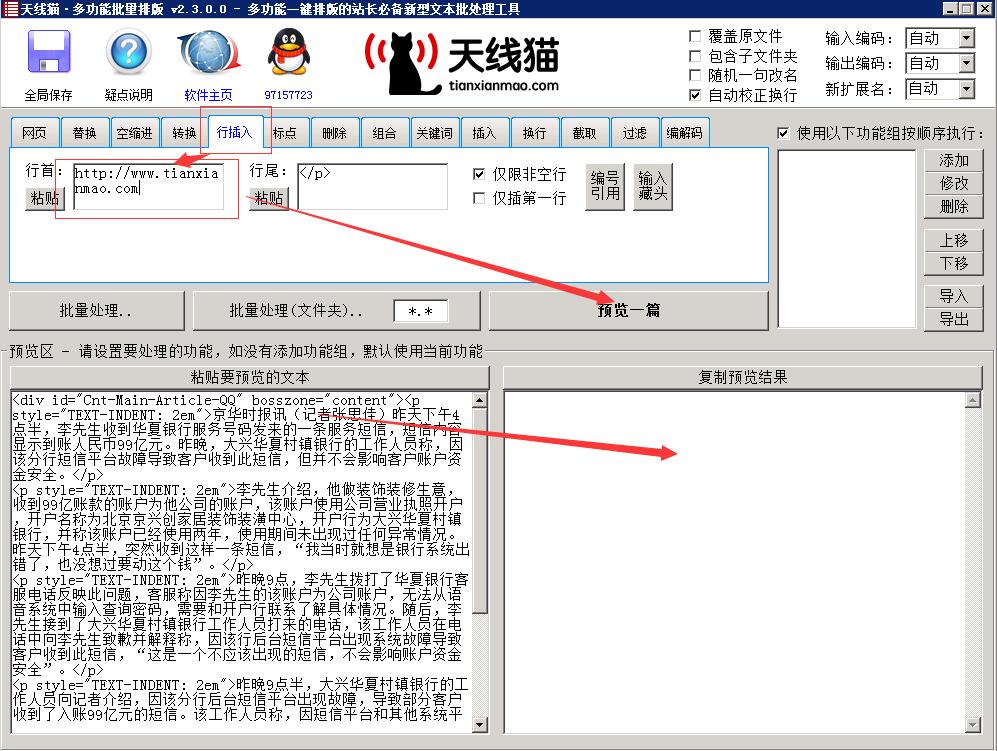Click the 复制预览结果 button
This screenshot has height=751, width=997.
click(743, 377)
